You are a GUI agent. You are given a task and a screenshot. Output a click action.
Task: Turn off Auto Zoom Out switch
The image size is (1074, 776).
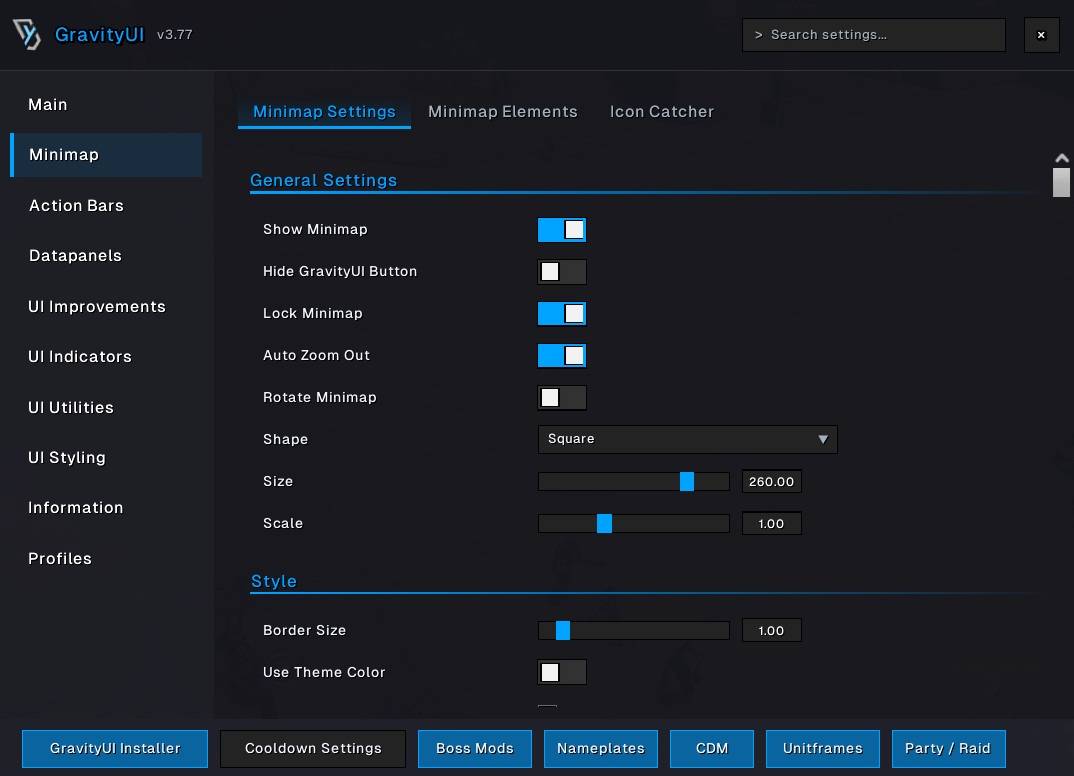point(562,355)
